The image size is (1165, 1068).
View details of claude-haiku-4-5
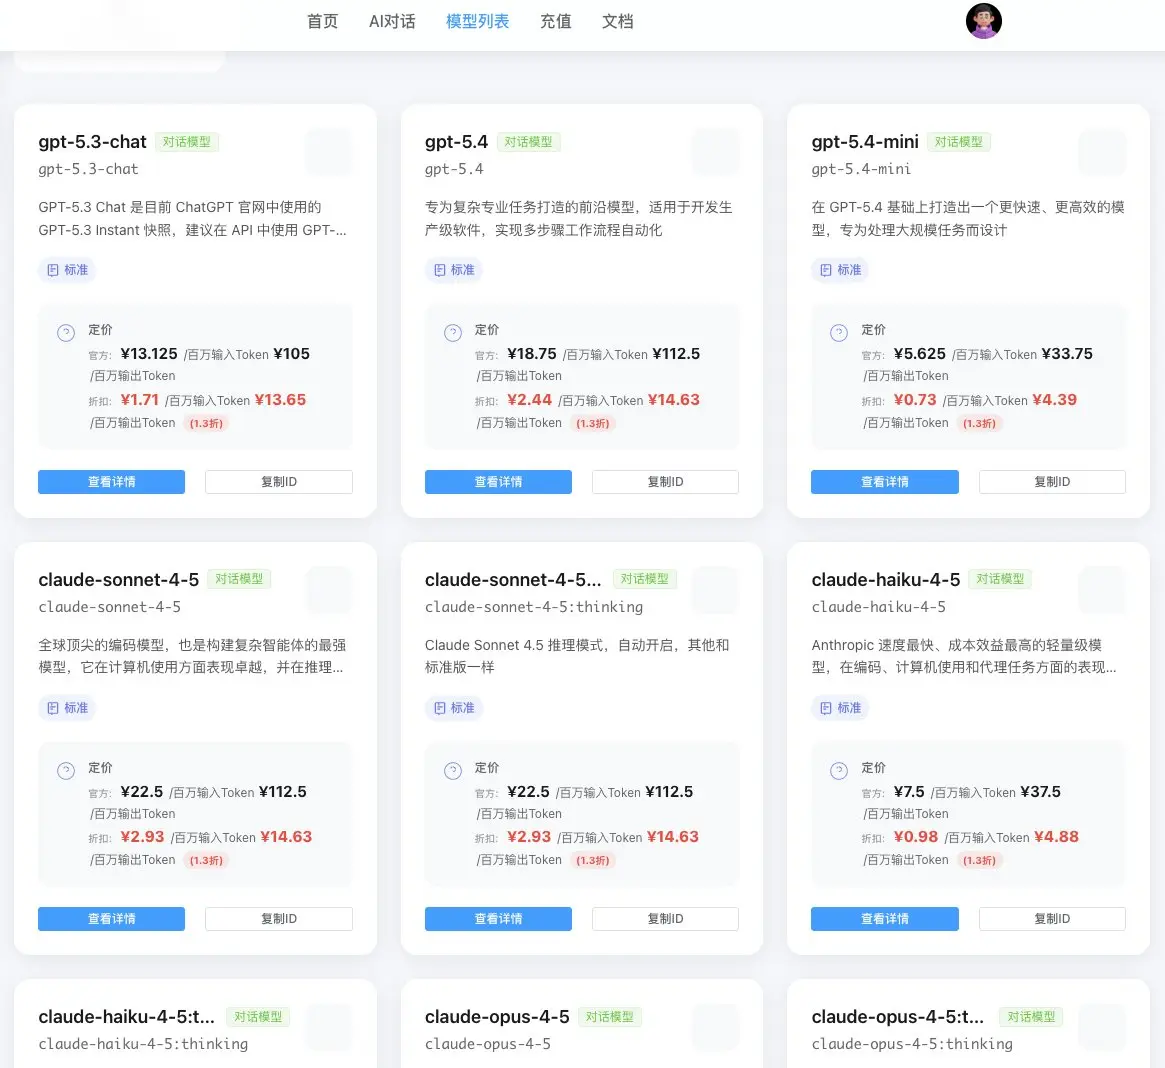click(885, 919)
